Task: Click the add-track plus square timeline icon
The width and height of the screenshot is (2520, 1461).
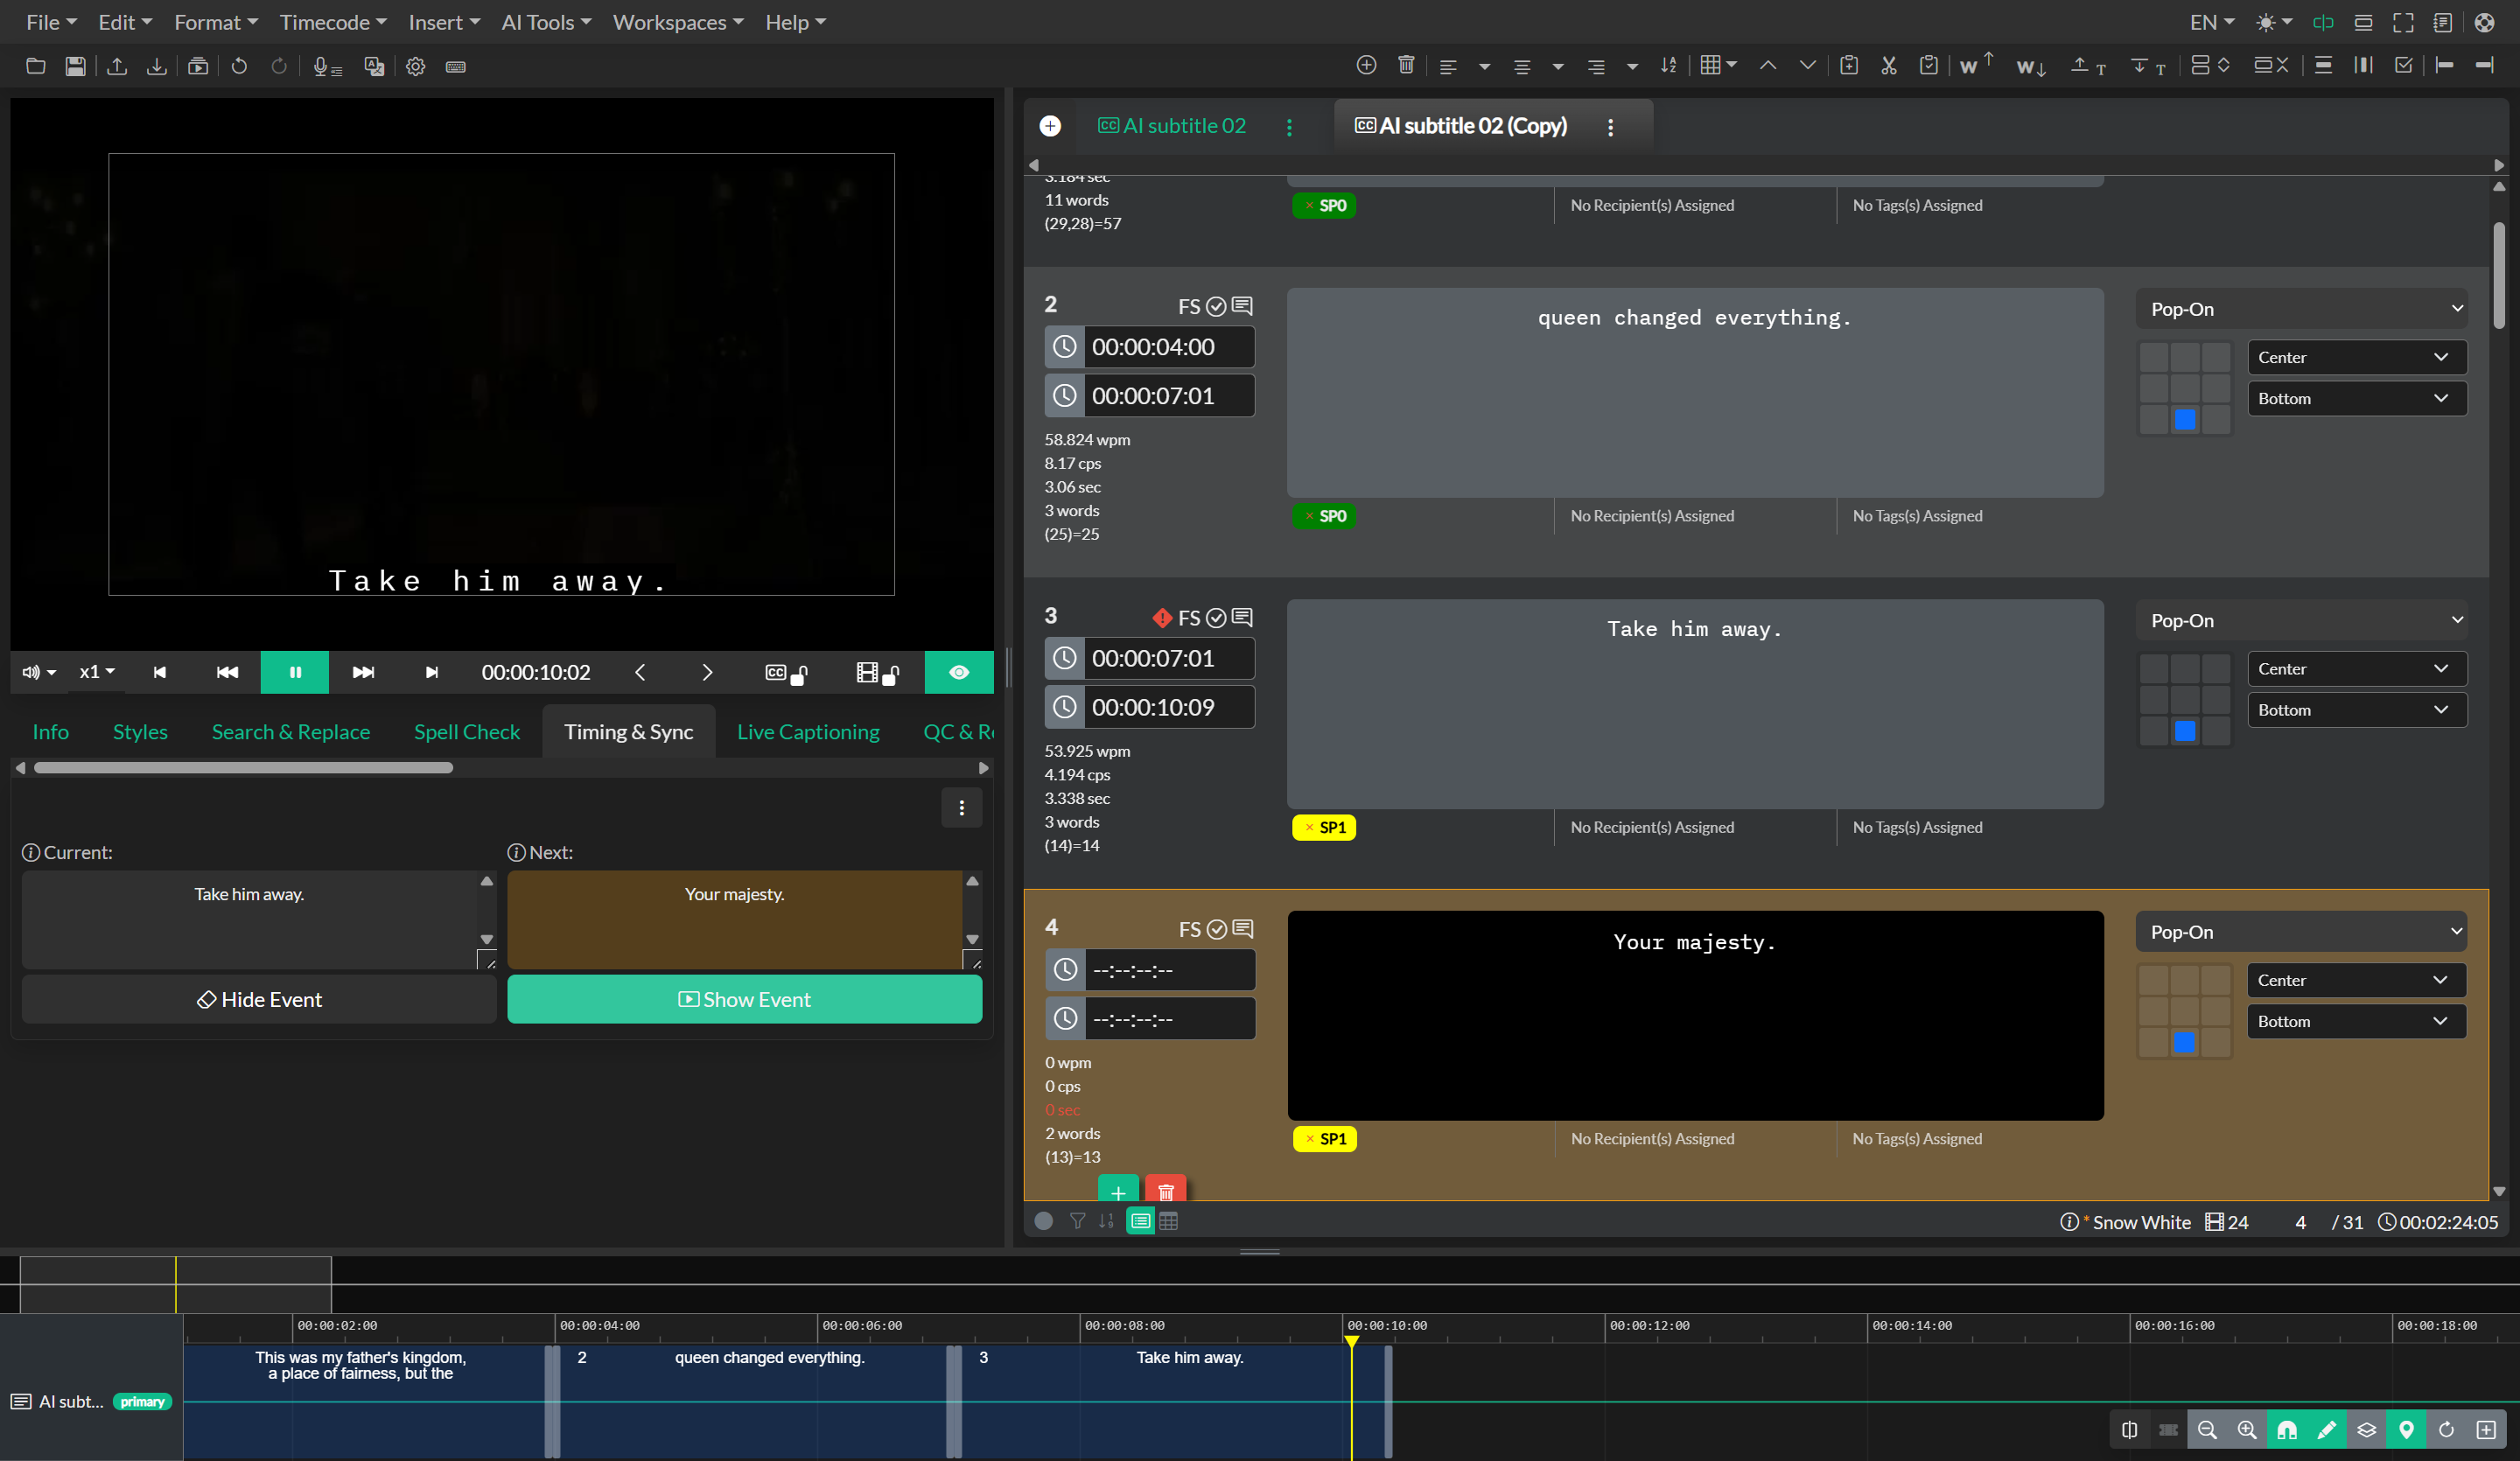Action: [x=2486, y=1429]
